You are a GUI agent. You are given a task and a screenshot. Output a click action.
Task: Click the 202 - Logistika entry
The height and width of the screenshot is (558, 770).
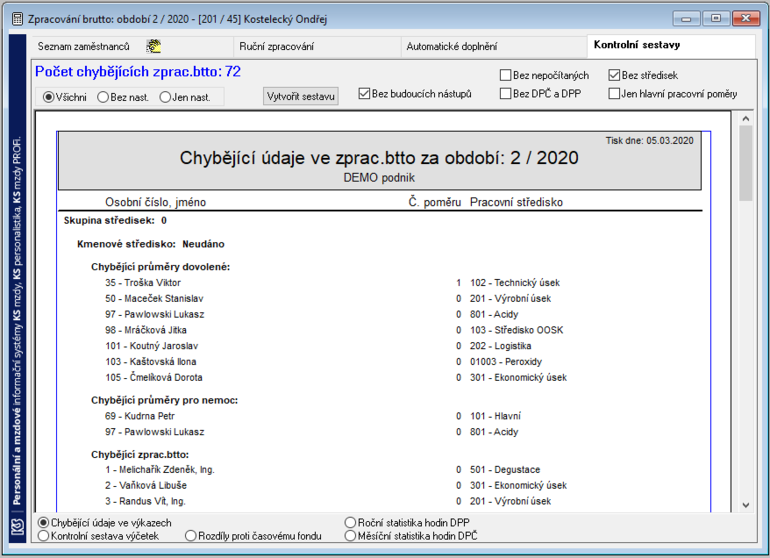pos(500,346)
